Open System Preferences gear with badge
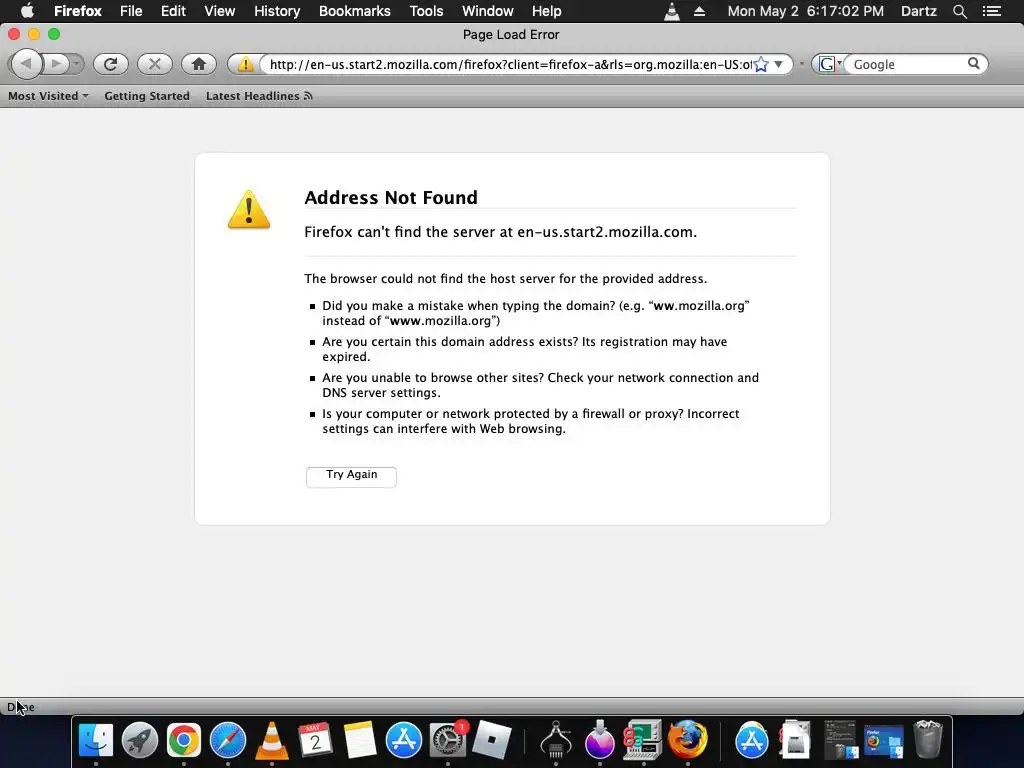Image resolution: width=1024 pixels, height=768 pixels. click(448, 741)
